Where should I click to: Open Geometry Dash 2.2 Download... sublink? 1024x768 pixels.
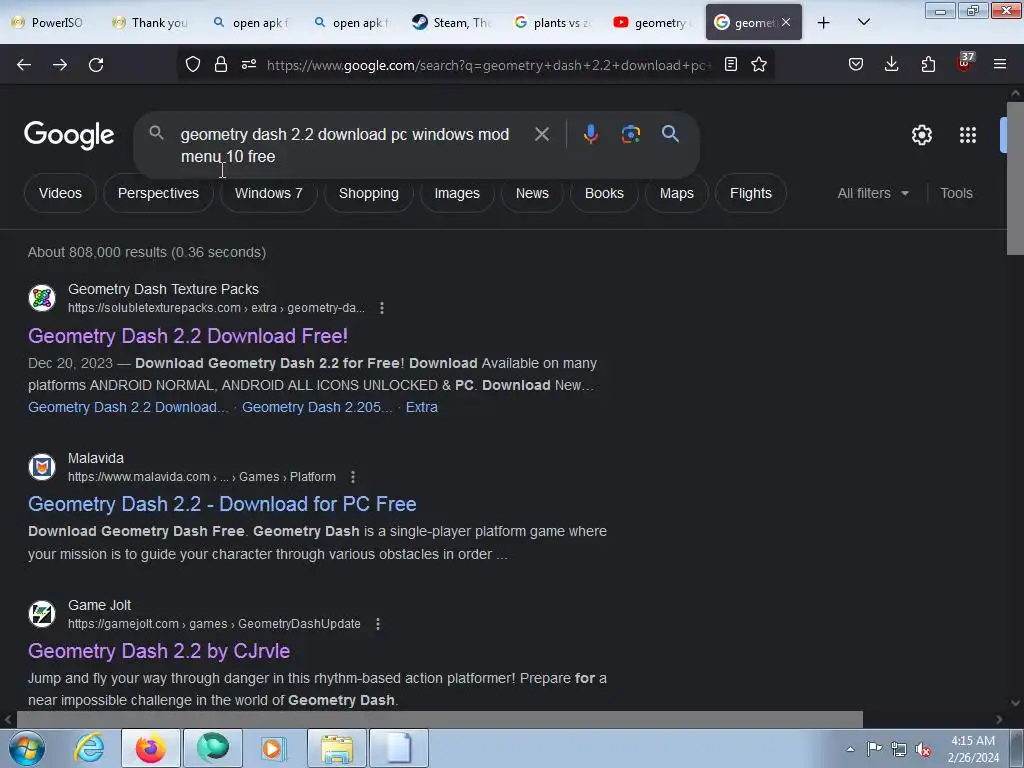[128, 407]
